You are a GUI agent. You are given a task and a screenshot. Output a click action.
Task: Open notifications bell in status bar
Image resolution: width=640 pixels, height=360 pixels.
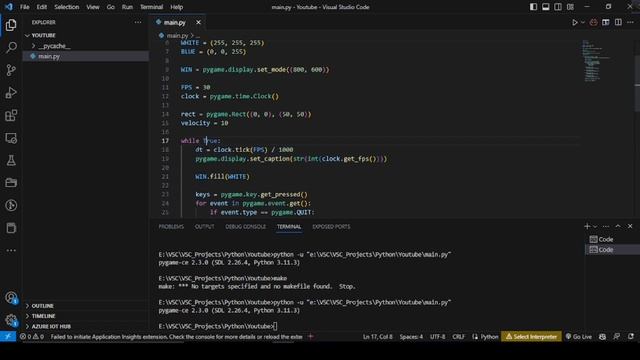point(631,337)
